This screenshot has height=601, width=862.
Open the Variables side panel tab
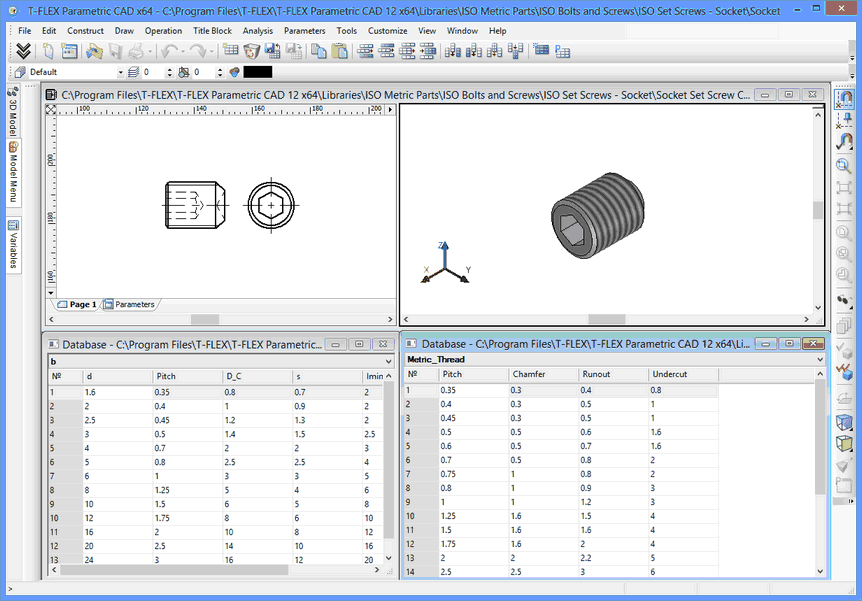13,245
